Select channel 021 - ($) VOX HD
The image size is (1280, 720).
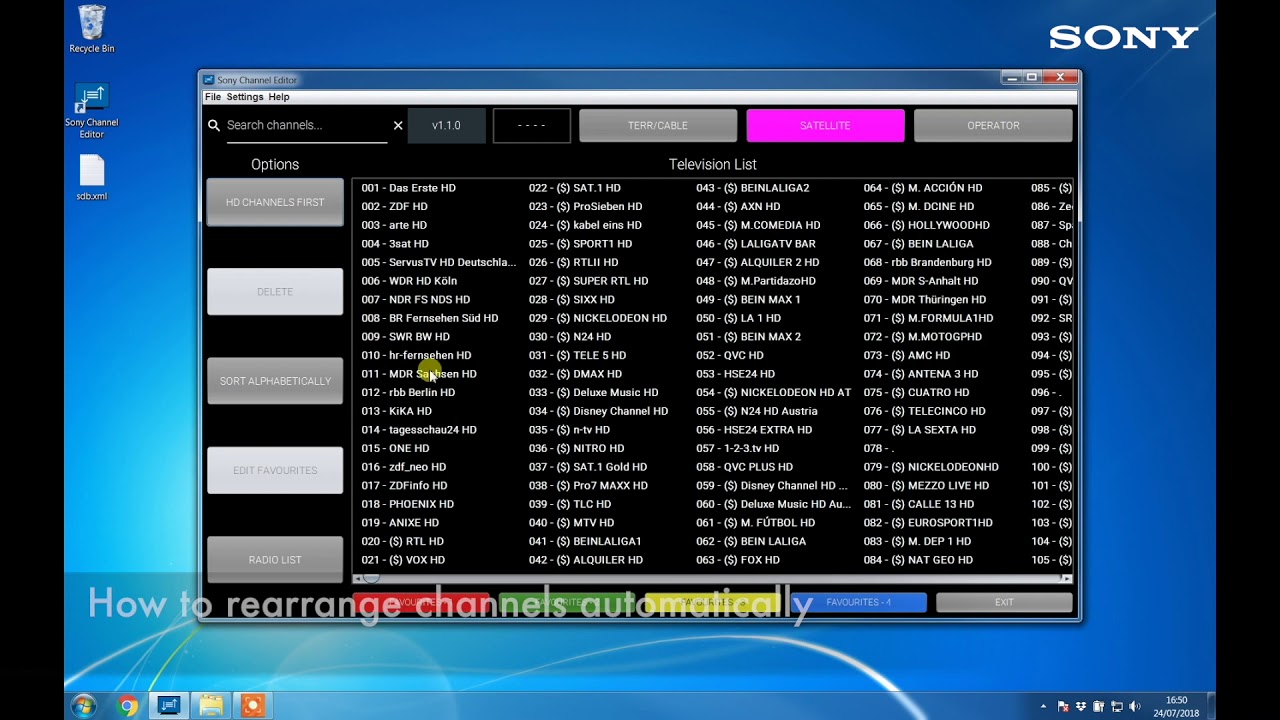tap(403, 560)
